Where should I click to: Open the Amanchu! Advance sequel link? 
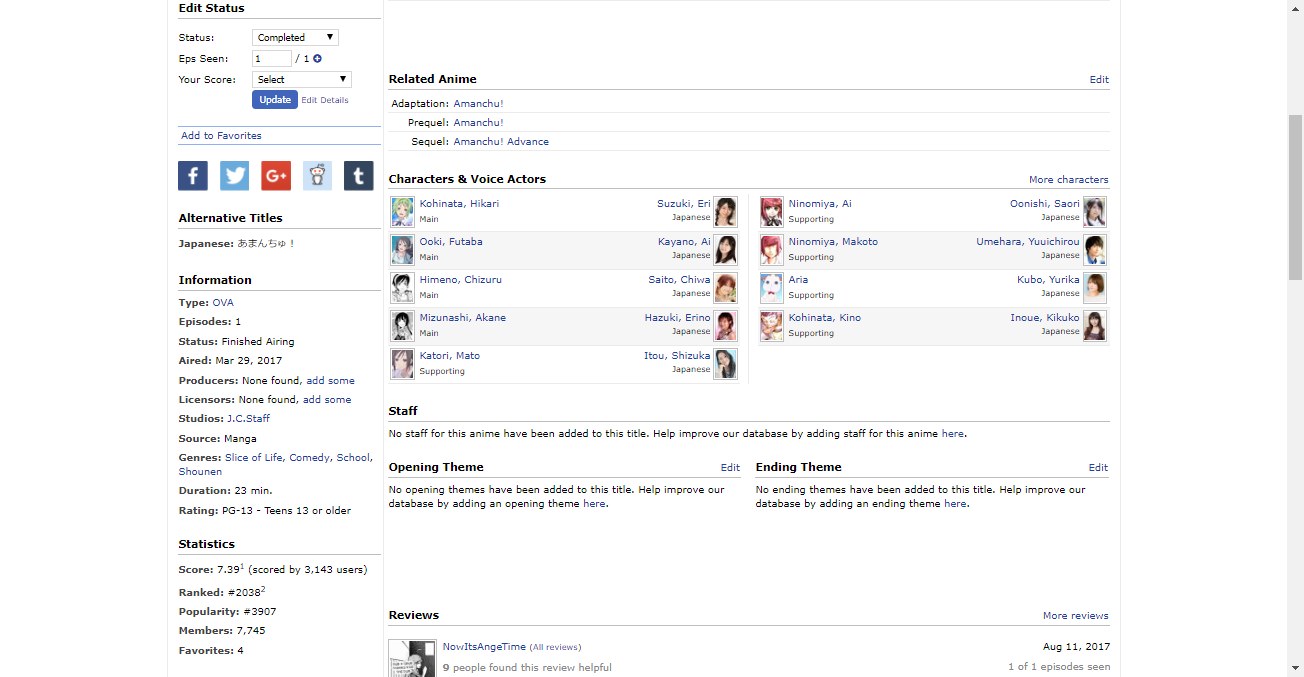(x=501, y=142)
